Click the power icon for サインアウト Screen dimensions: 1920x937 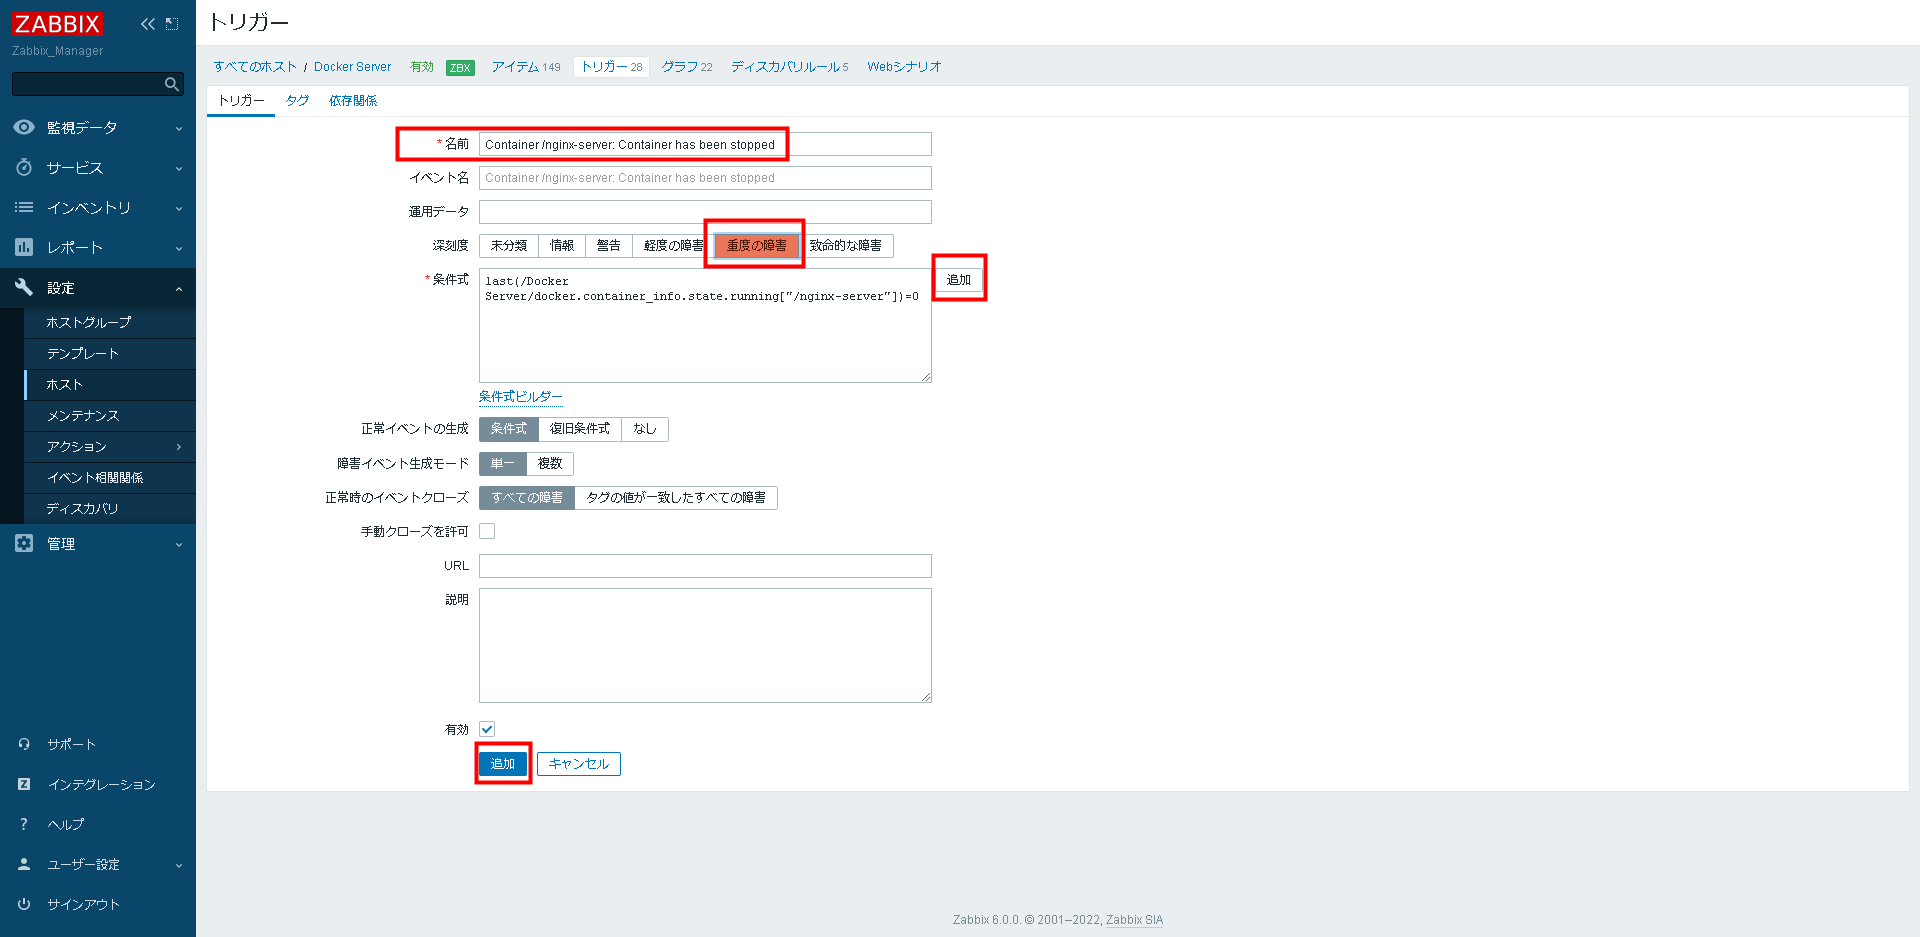[24, 904]
